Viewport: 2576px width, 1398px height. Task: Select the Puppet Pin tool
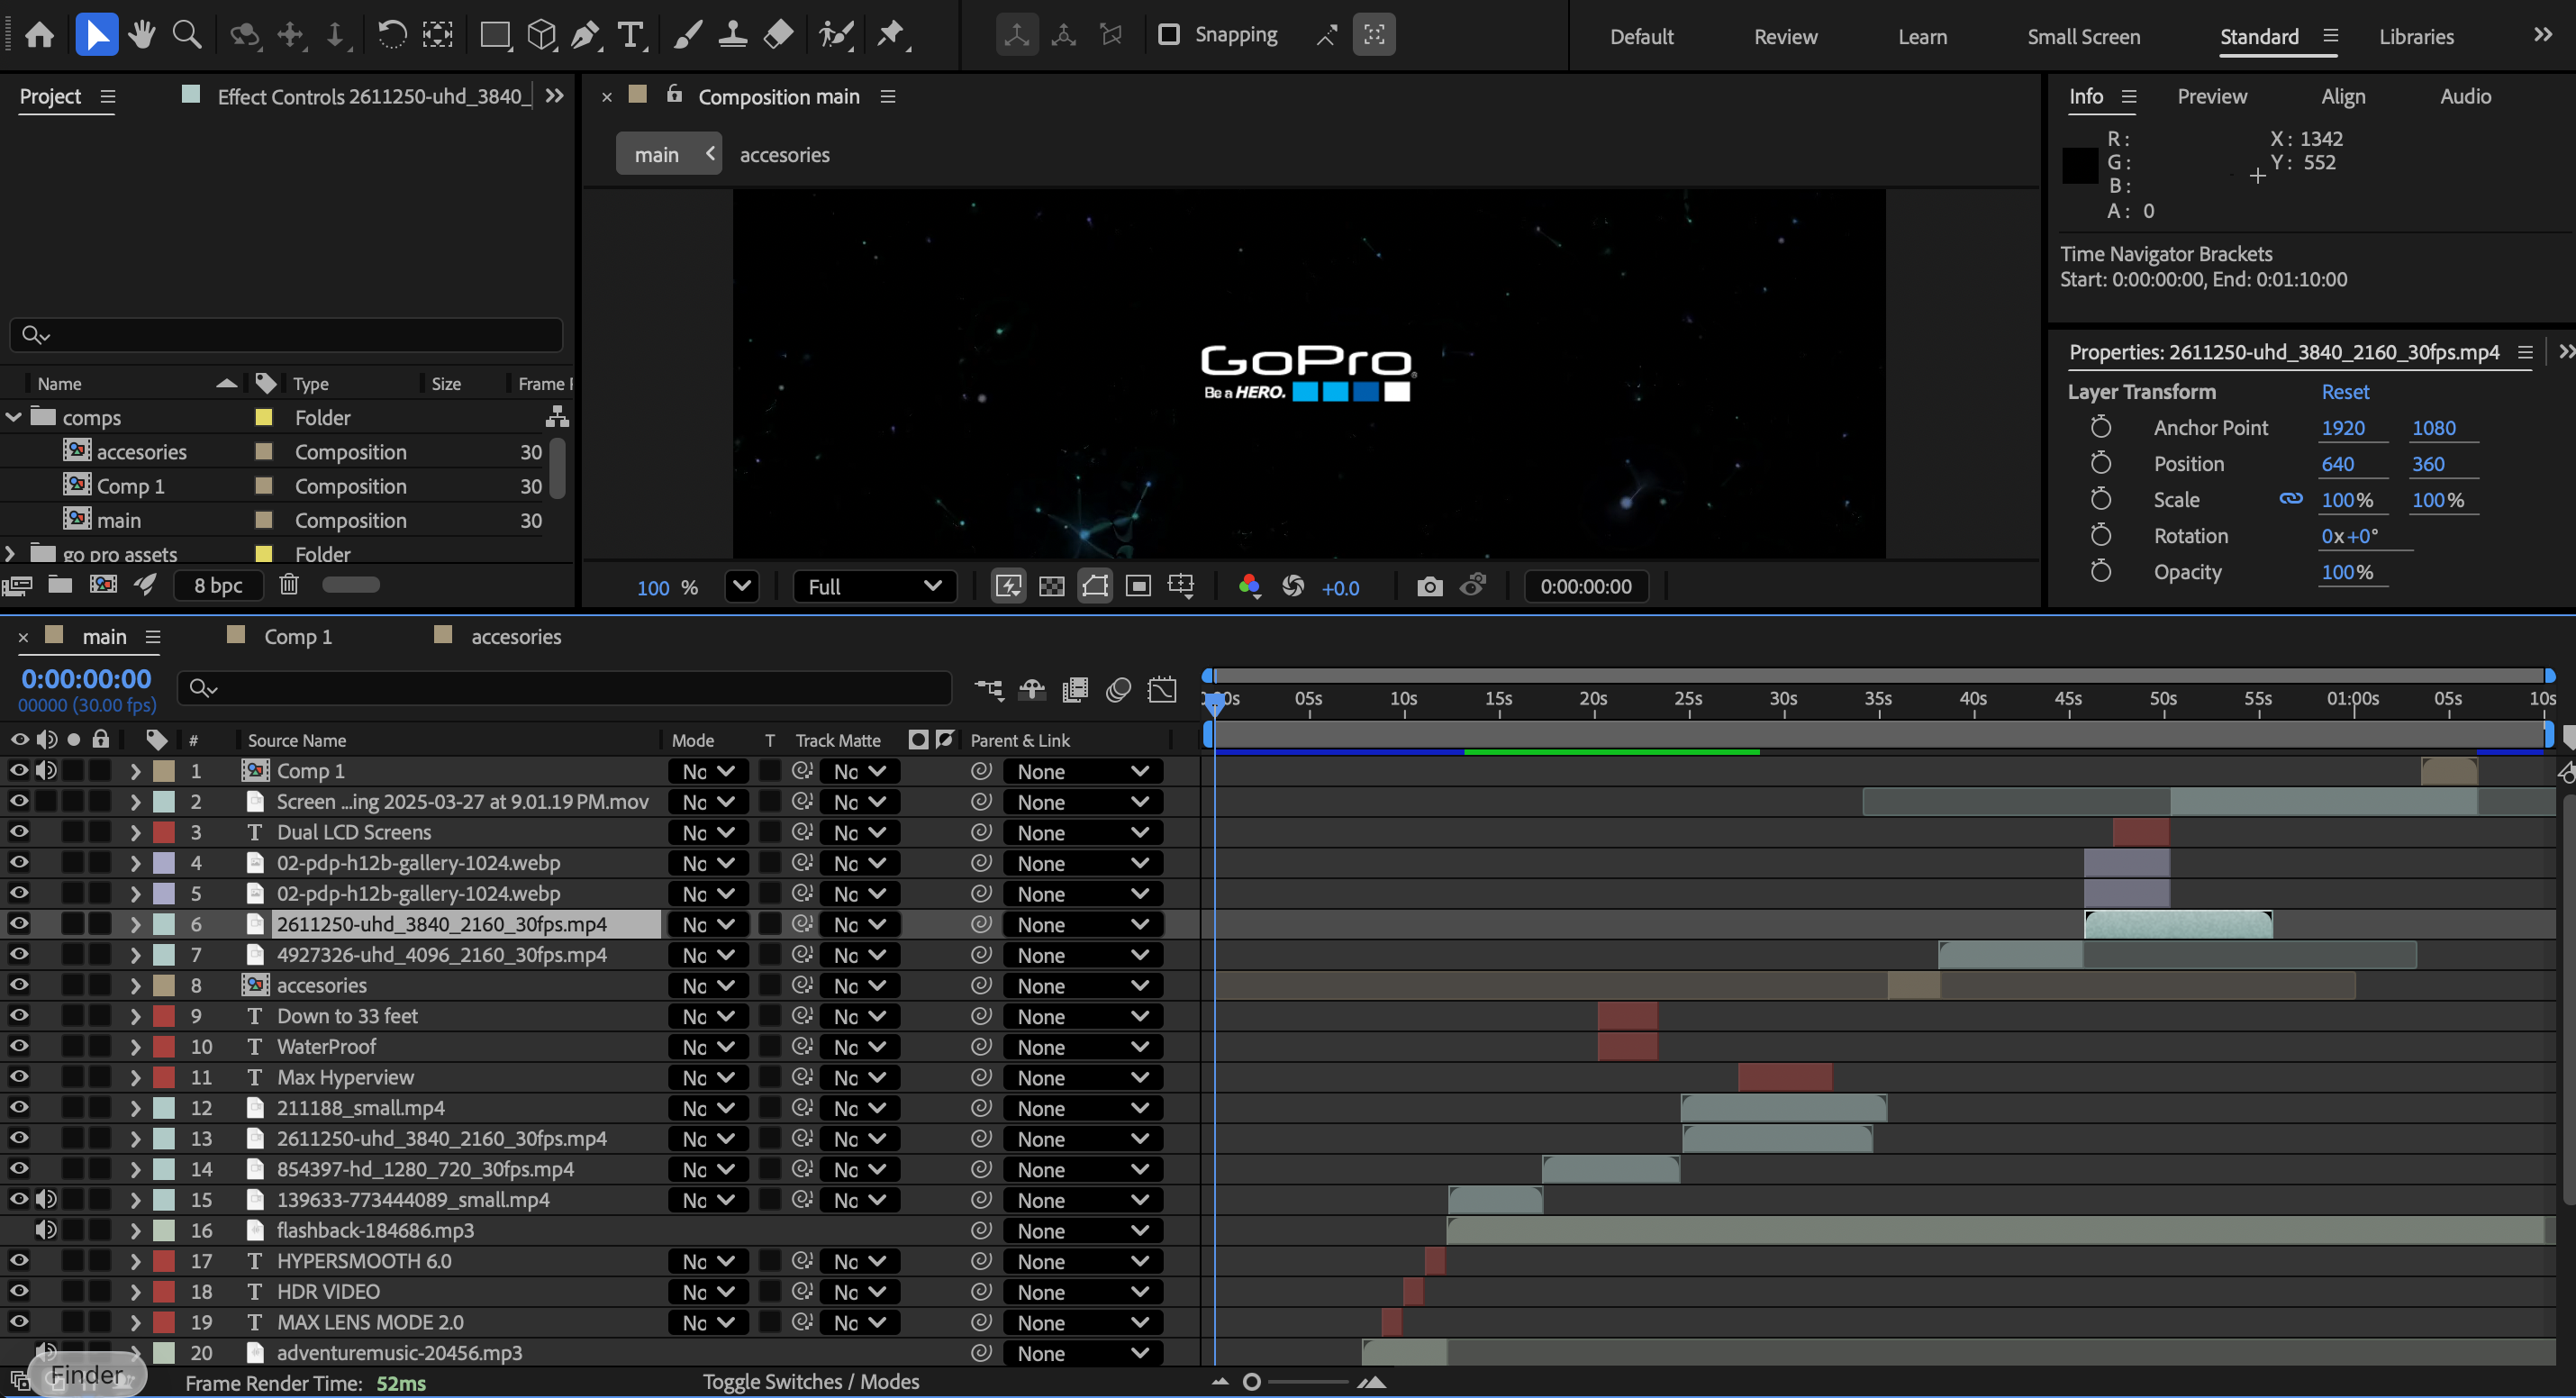pos(891,34)
